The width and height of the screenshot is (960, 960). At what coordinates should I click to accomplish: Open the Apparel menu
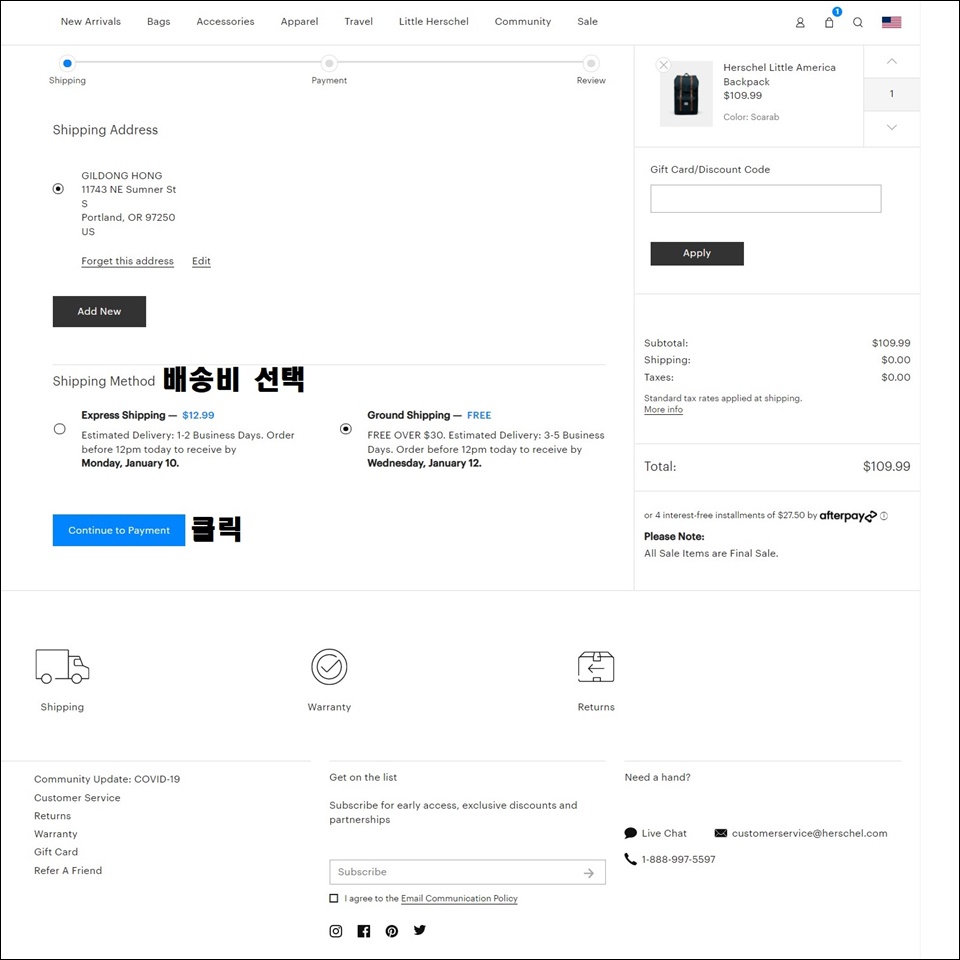click(299, 21)
